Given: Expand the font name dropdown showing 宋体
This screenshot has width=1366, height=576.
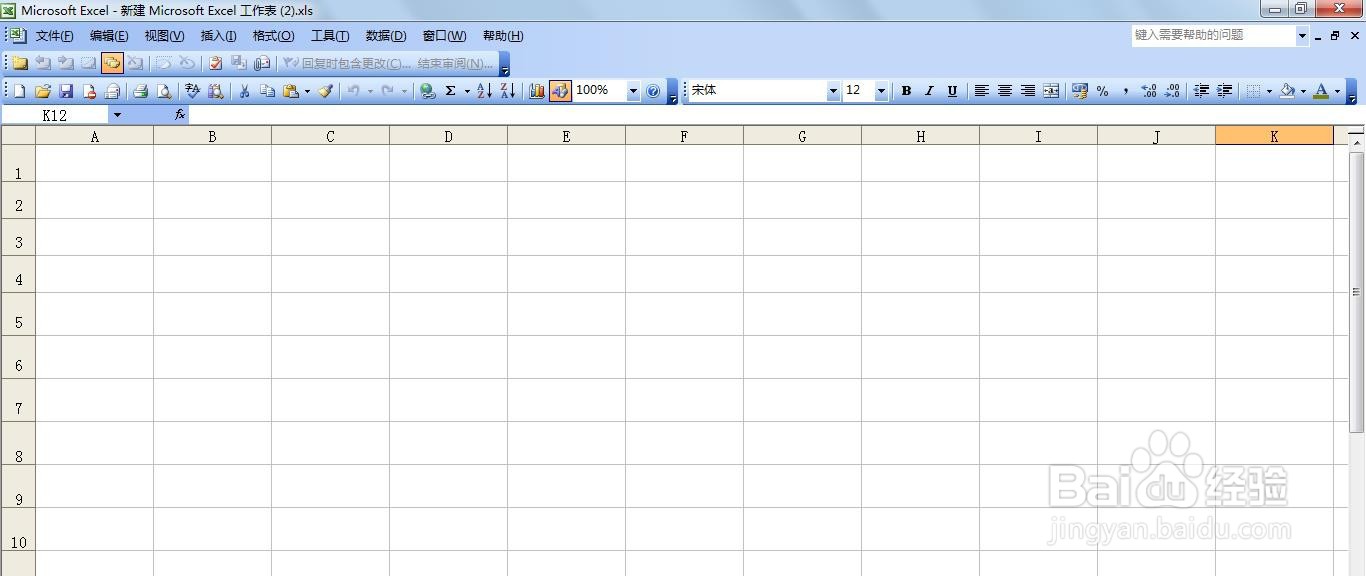Looking at the screenshot, I should [833, 91].
